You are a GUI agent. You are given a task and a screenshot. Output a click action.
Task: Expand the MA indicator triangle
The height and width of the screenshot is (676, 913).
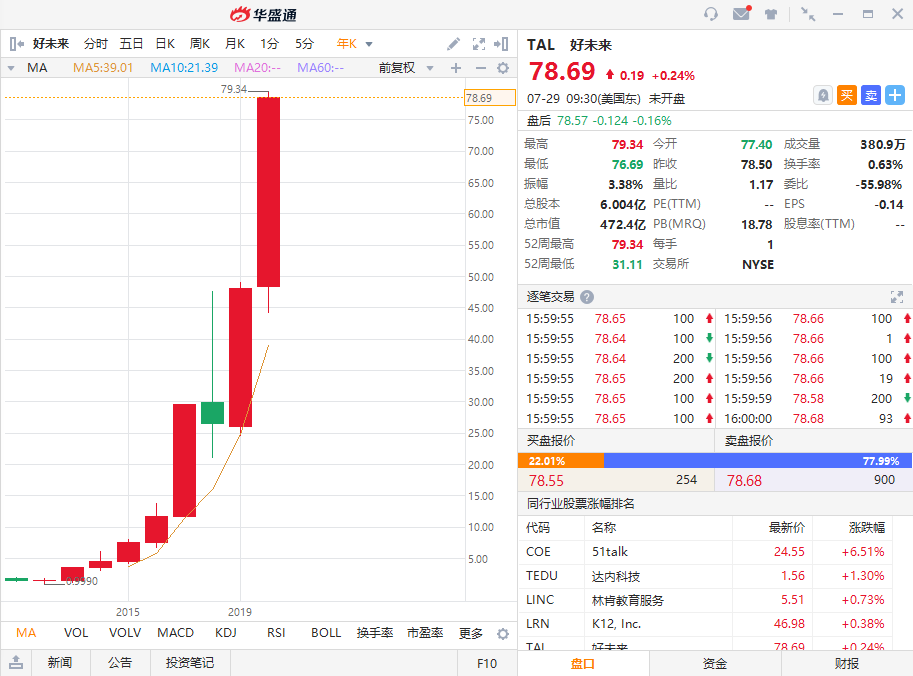(11, 68)
